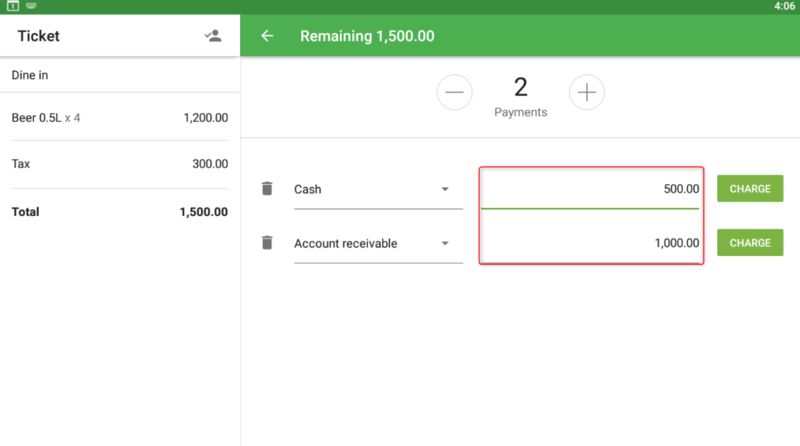Screen dimensions: 800x446
Task: Click the Total row showing 1,500.00
Action: tap(120, 212)
